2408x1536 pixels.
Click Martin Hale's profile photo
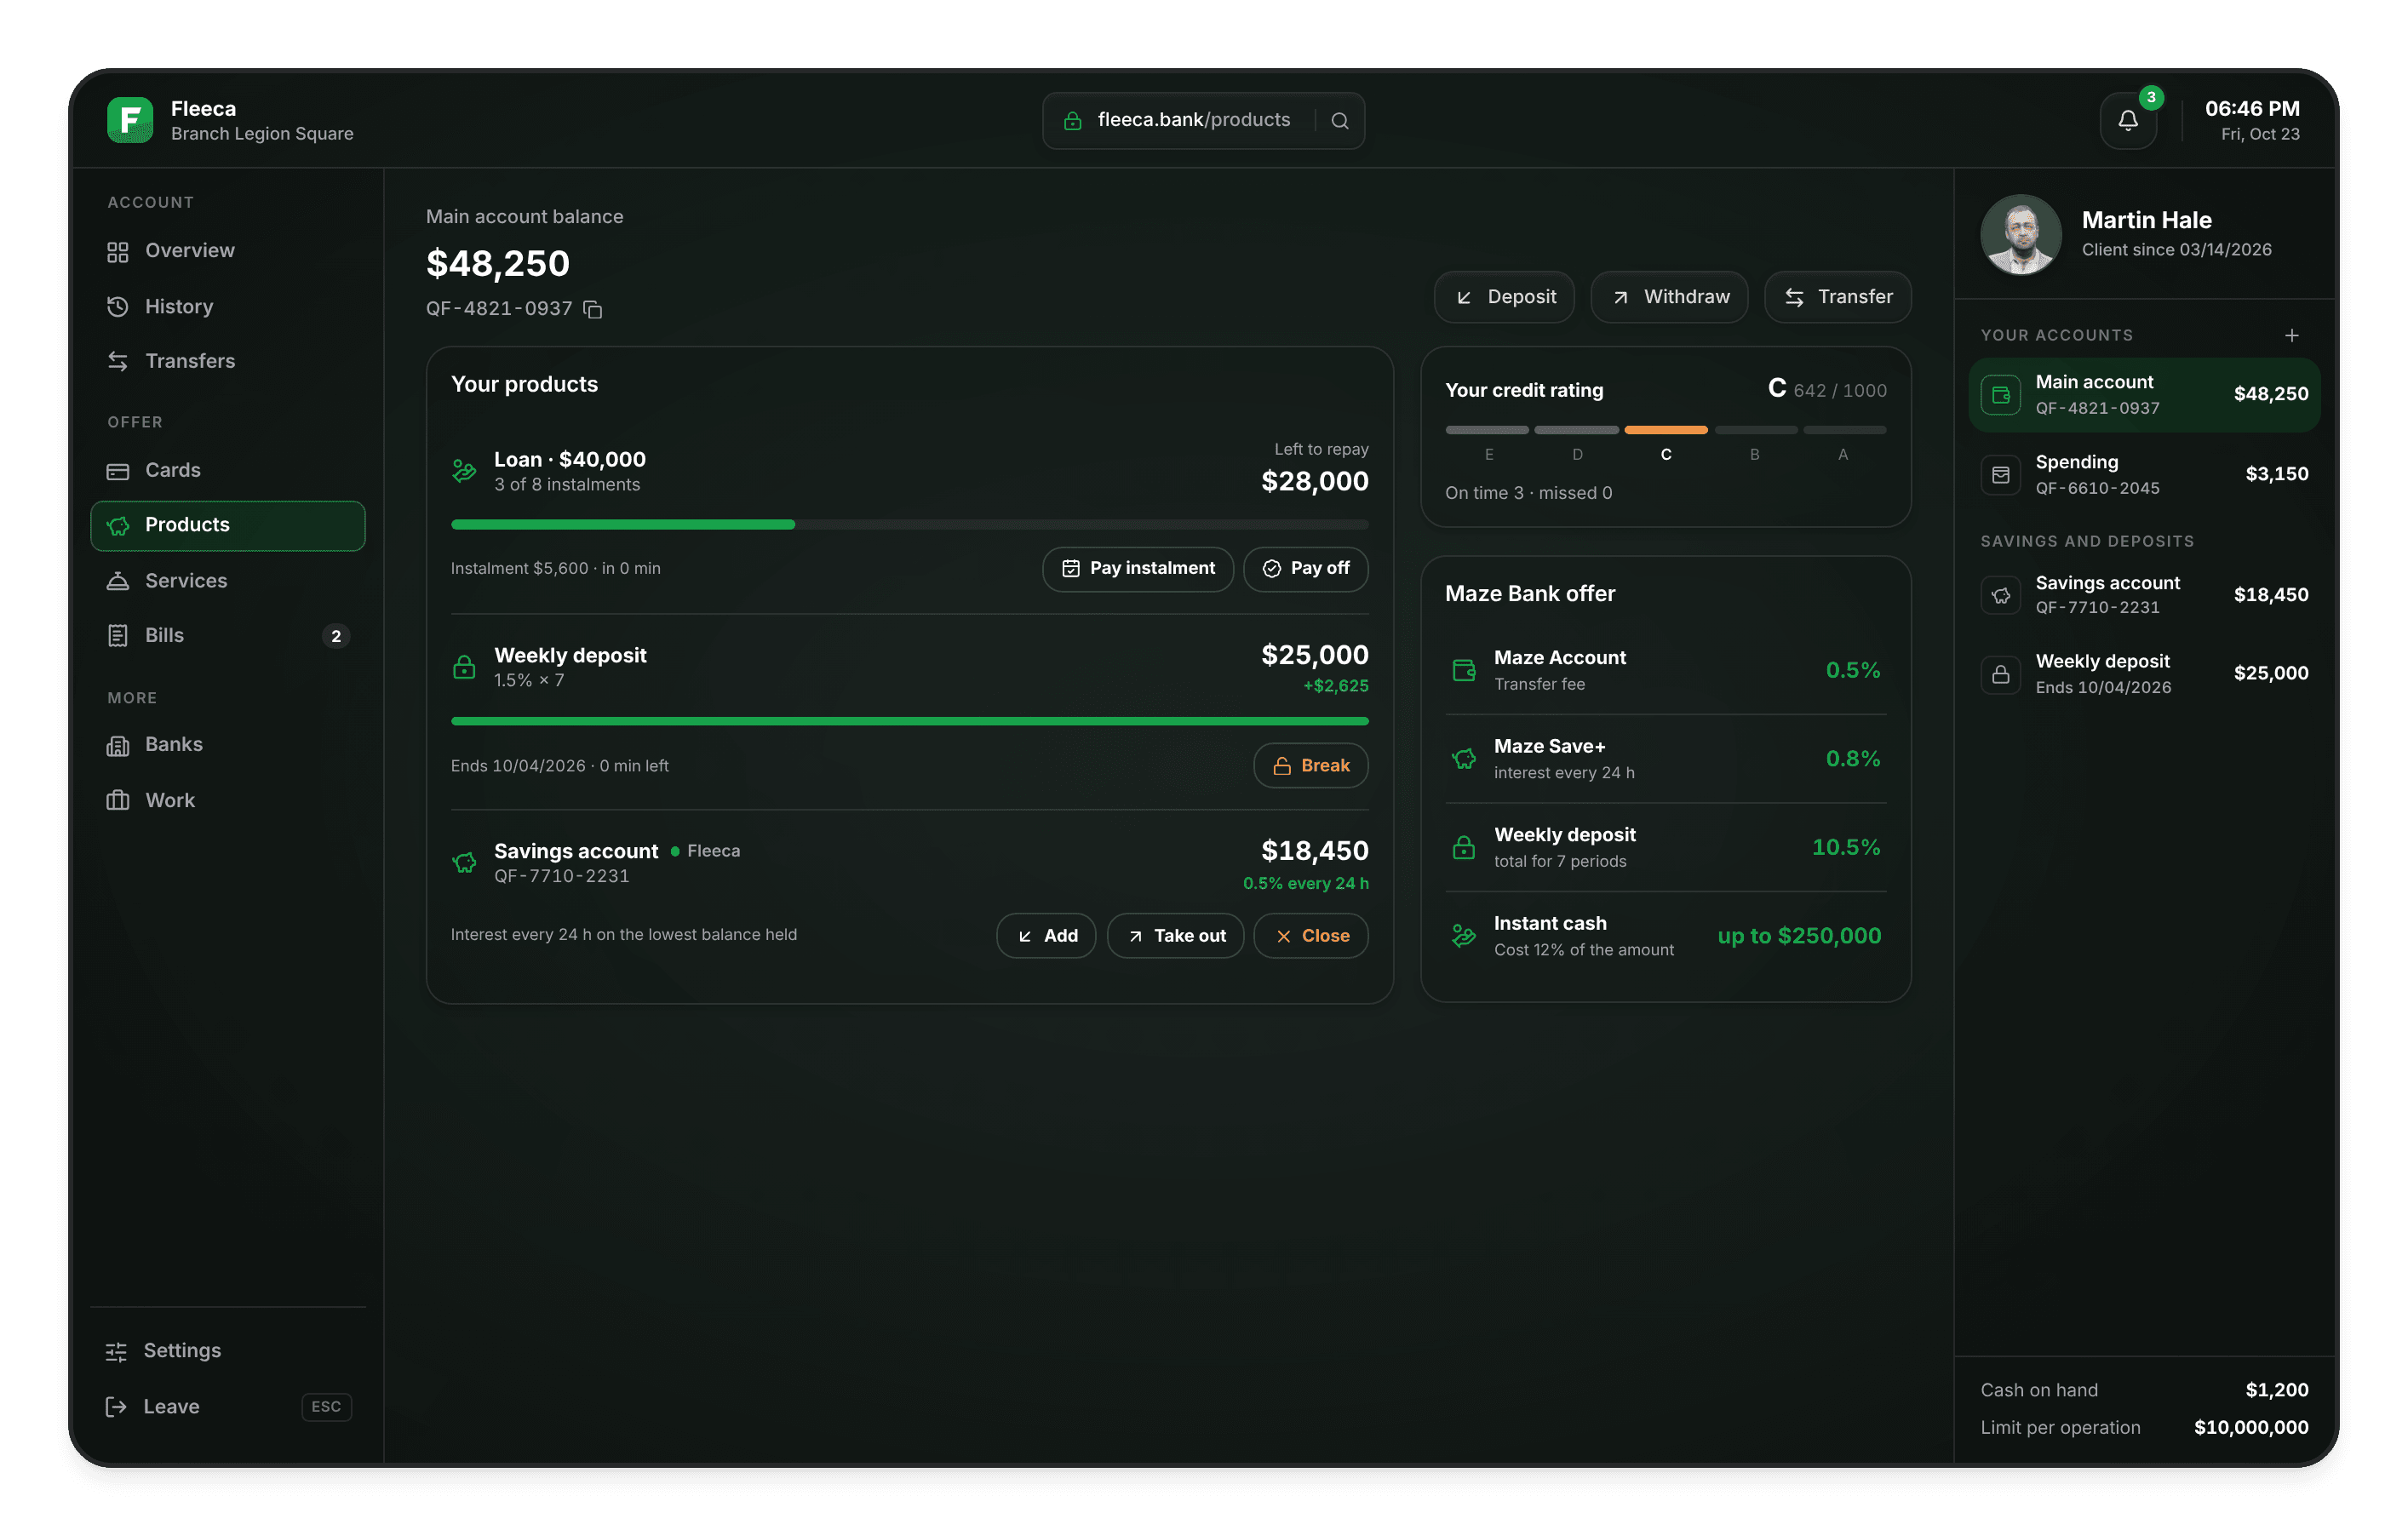pyautogui.click(x=2021, y=234)
